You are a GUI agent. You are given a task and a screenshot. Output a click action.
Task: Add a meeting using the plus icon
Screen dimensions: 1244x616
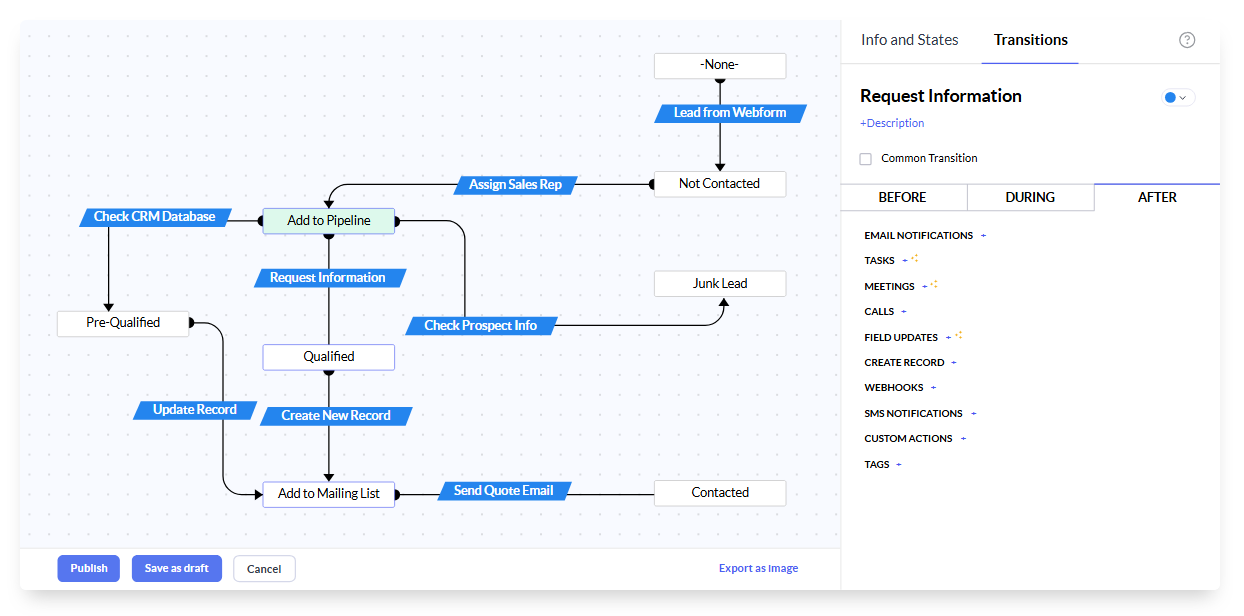pyautogui.click(x=925, y=287)
